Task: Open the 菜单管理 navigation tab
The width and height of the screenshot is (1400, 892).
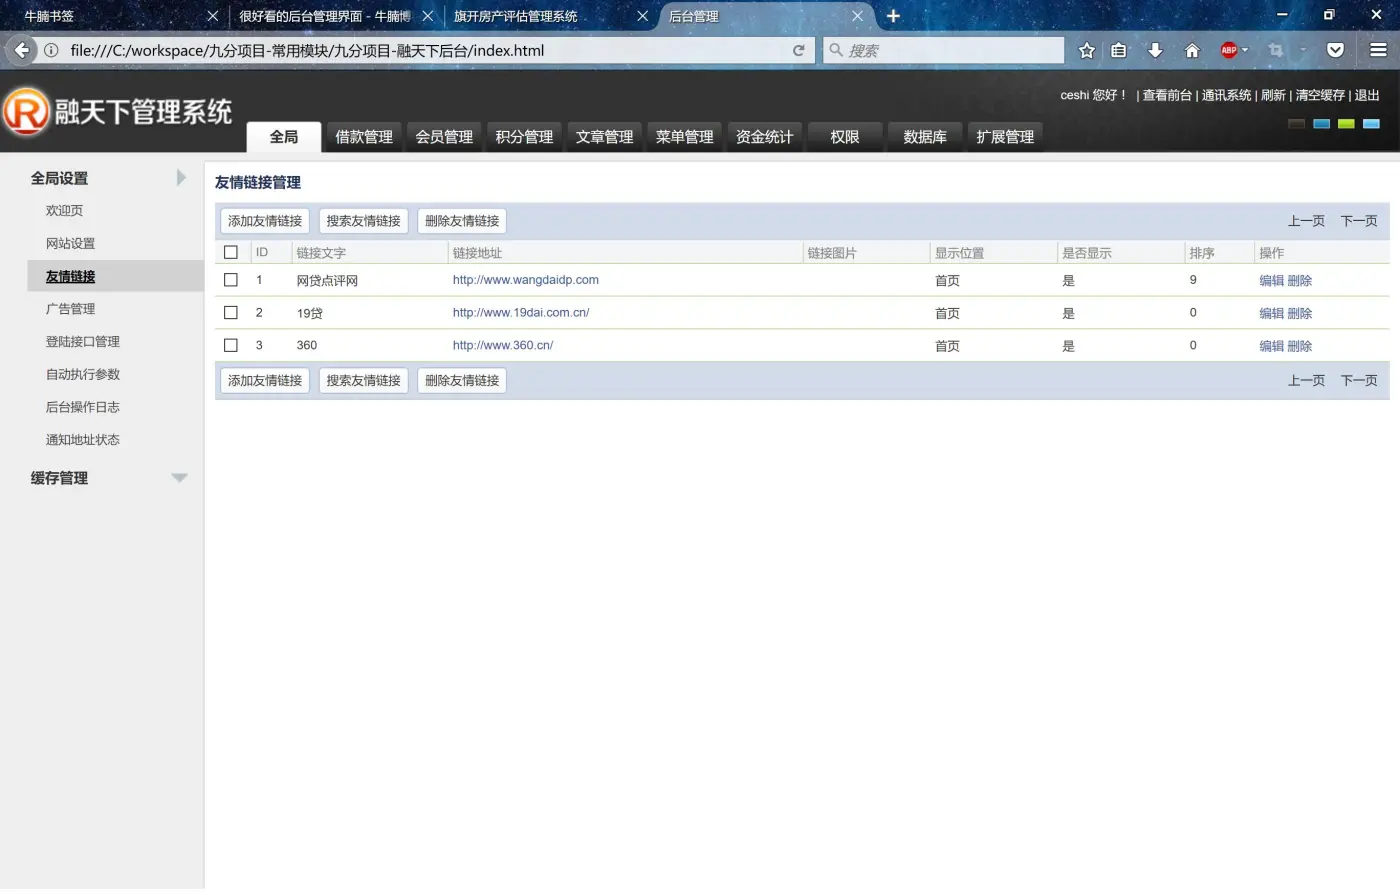Action: click(x=684, y=137)
